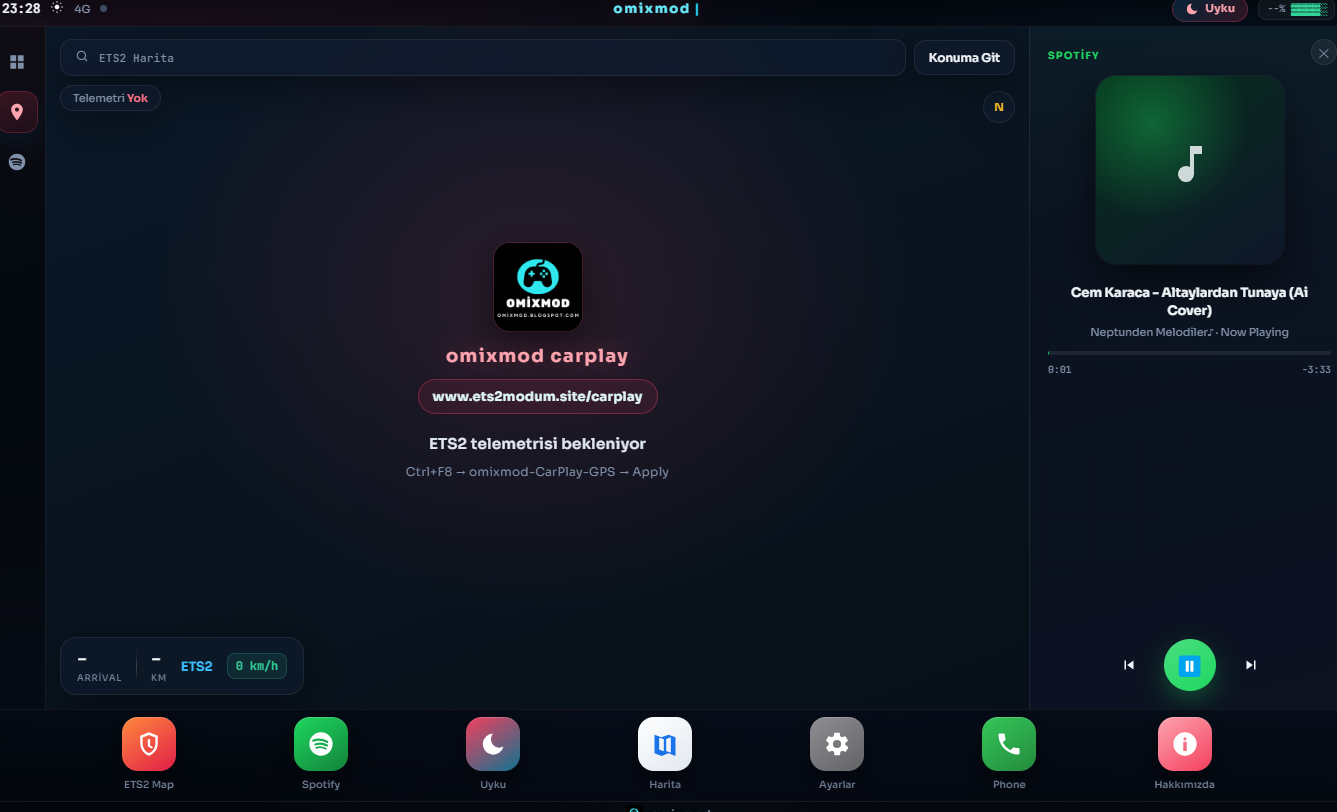Viewport: 1337px width, 812px height.
Task: Click the omixmod title in top bar
Action: (652, 9)
